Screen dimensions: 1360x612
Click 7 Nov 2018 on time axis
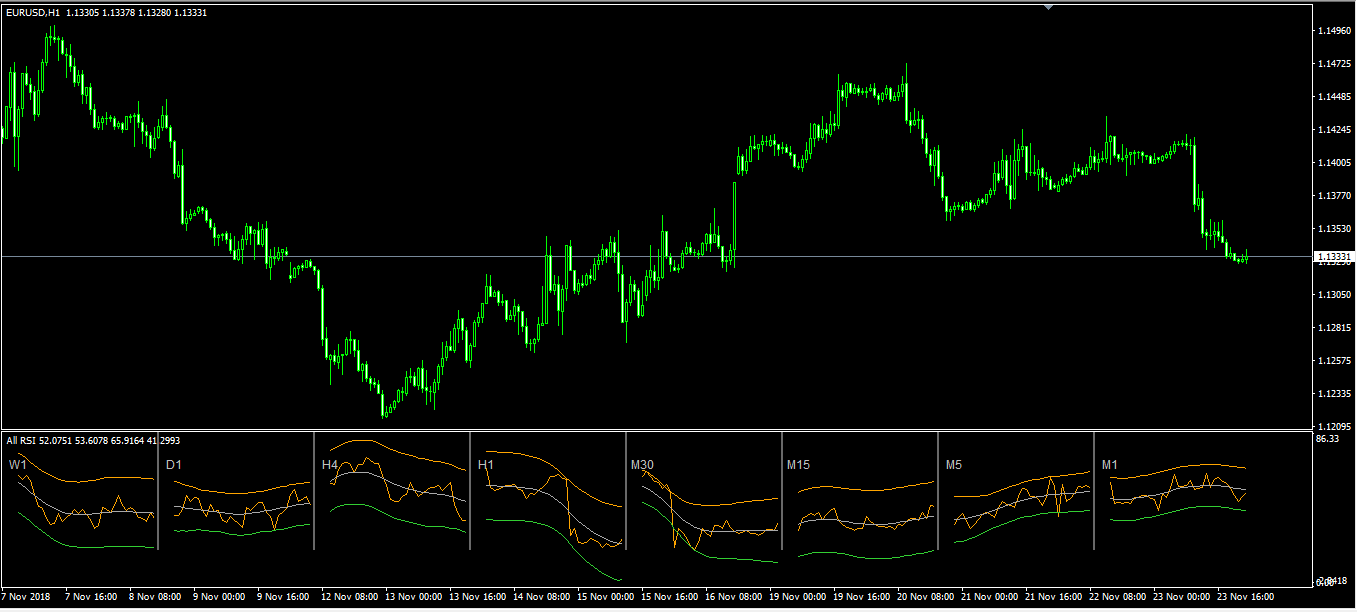(x=27, y=596)
